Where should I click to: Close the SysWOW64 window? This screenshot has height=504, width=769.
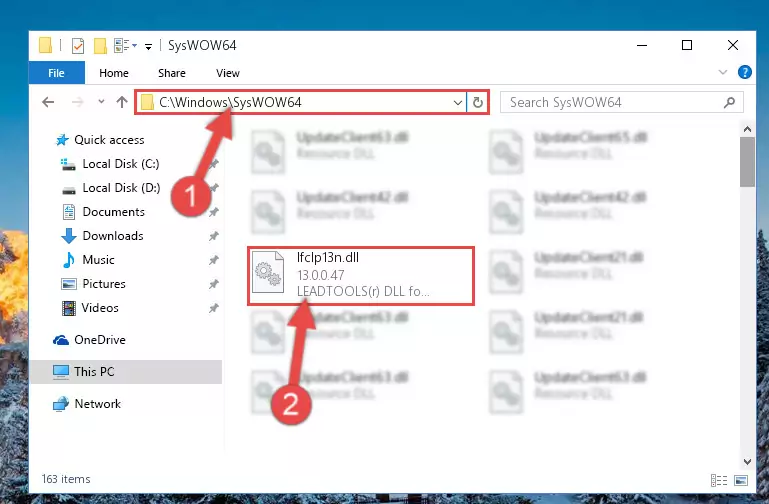733,46
